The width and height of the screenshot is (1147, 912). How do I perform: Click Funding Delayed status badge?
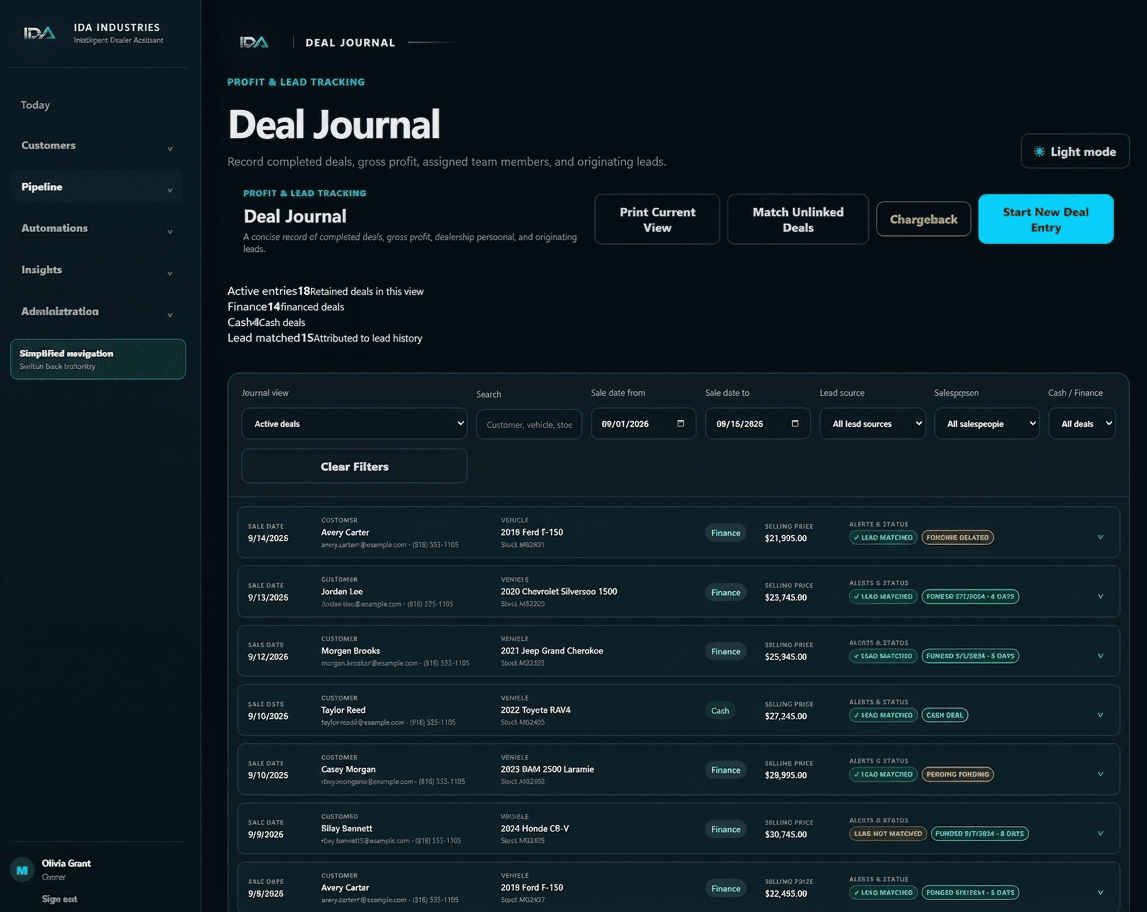958,538
